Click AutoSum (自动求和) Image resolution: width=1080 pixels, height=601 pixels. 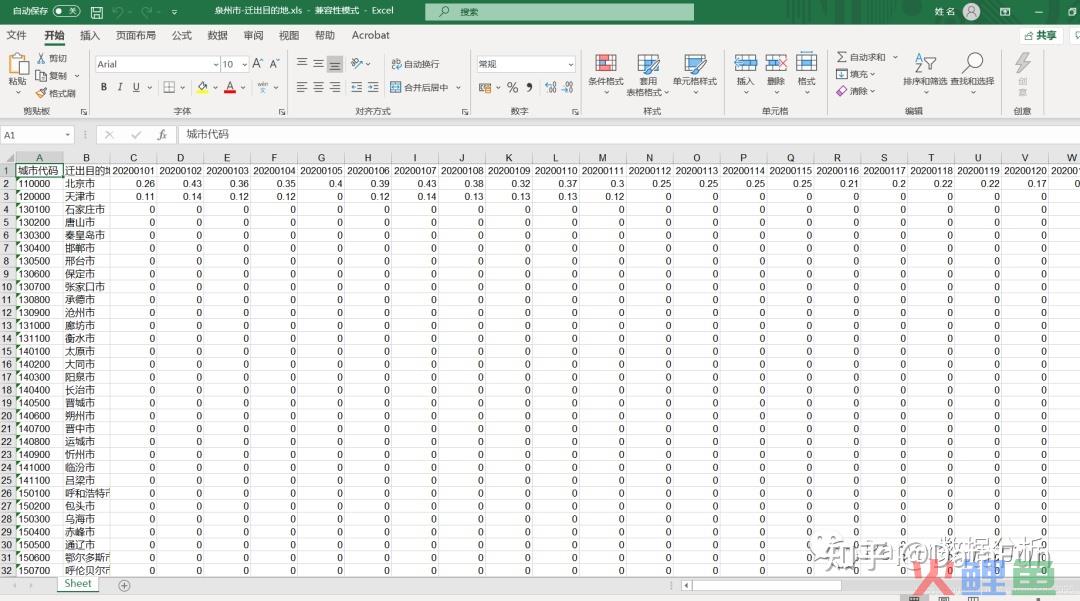[x=861, y=57]
